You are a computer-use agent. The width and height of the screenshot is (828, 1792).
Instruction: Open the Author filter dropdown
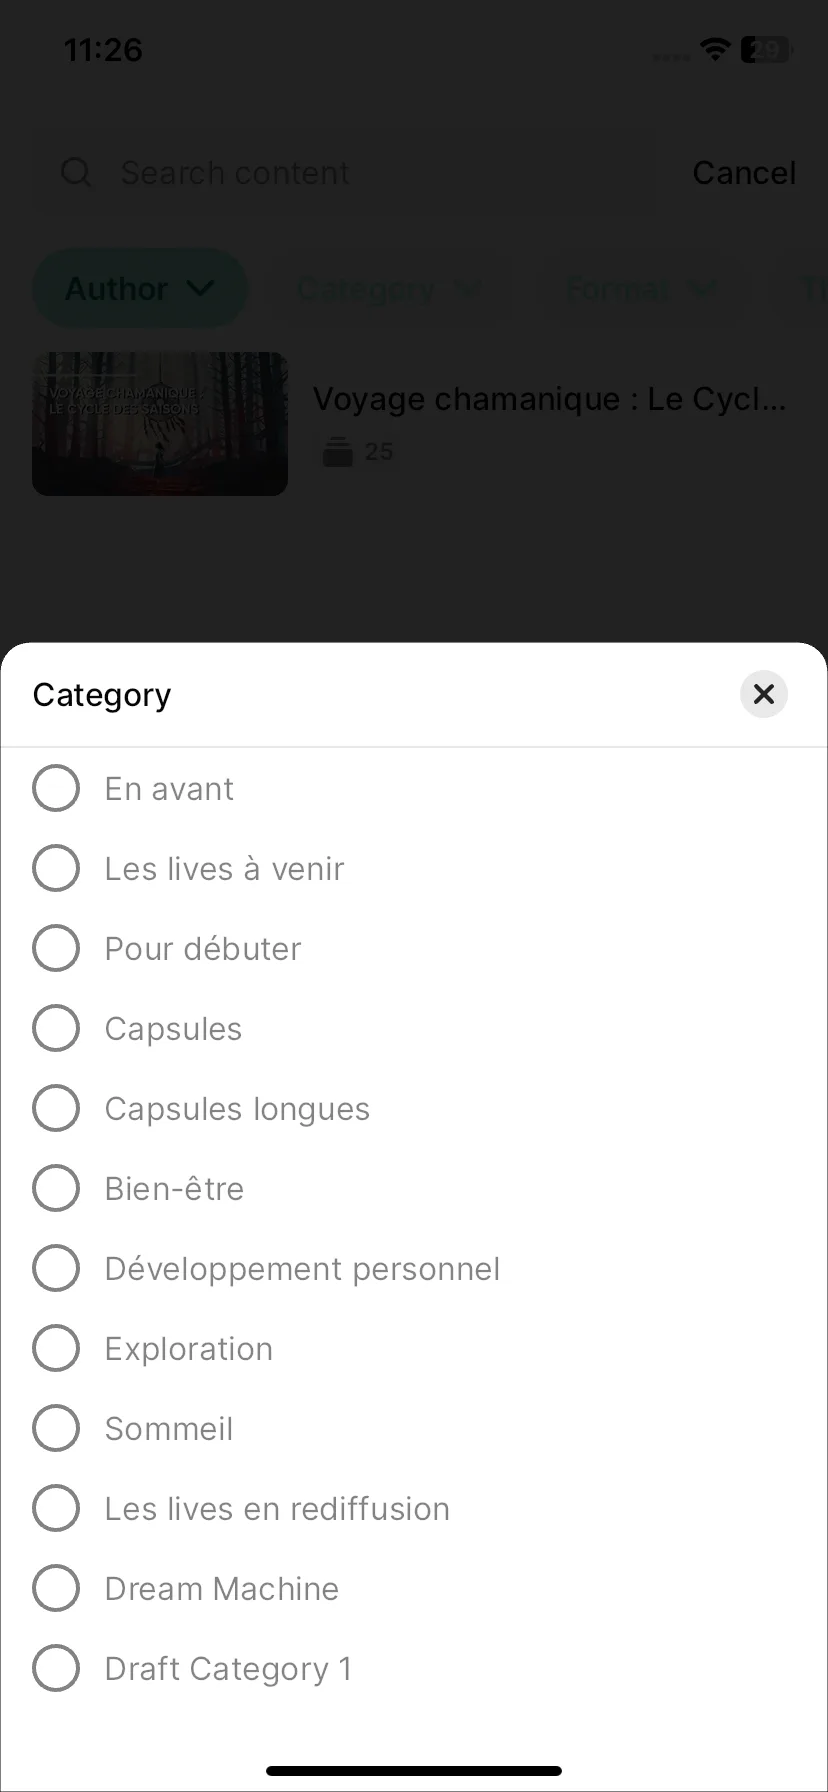tap(140, 289)
